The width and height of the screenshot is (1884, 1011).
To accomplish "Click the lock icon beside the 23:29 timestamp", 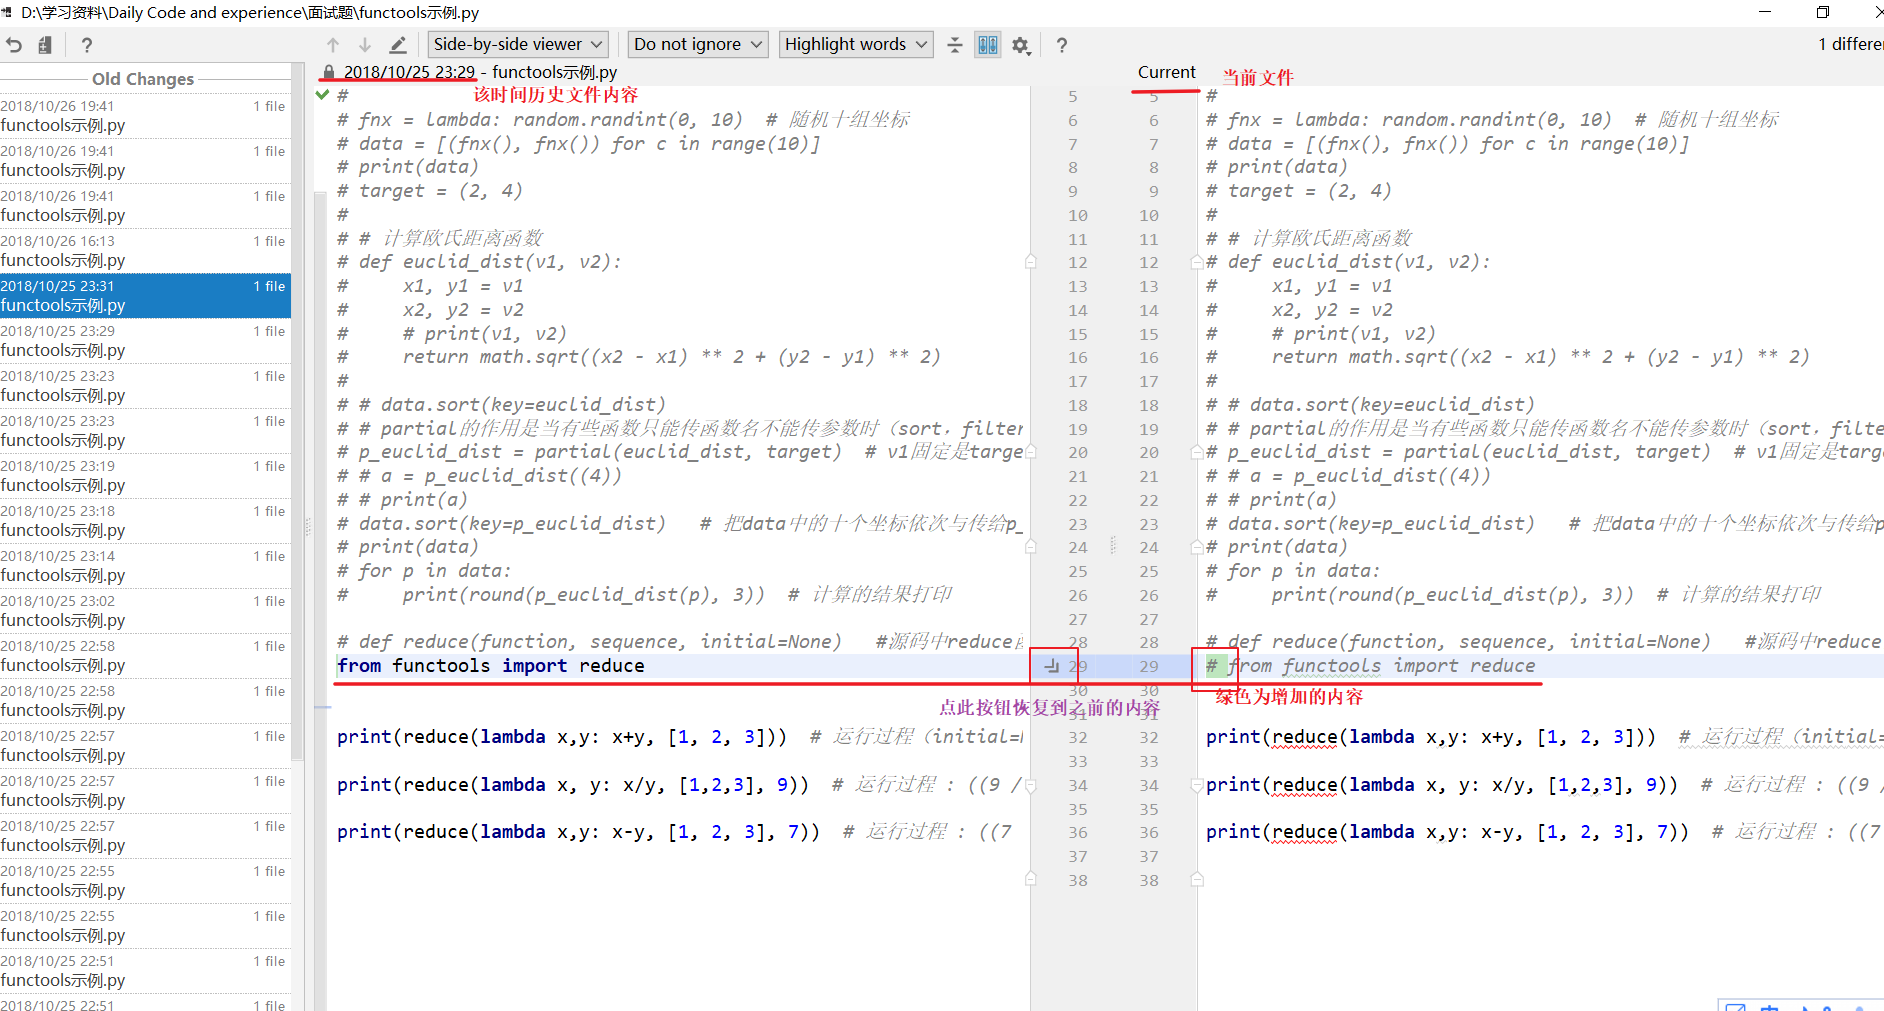I will [x=327, y=71].
